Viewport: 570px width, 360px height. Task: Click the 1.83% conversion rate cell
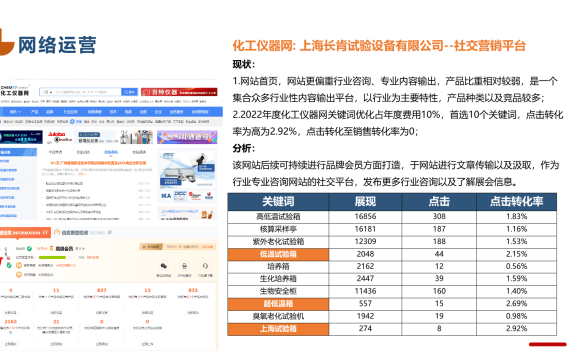click(516, 217)
